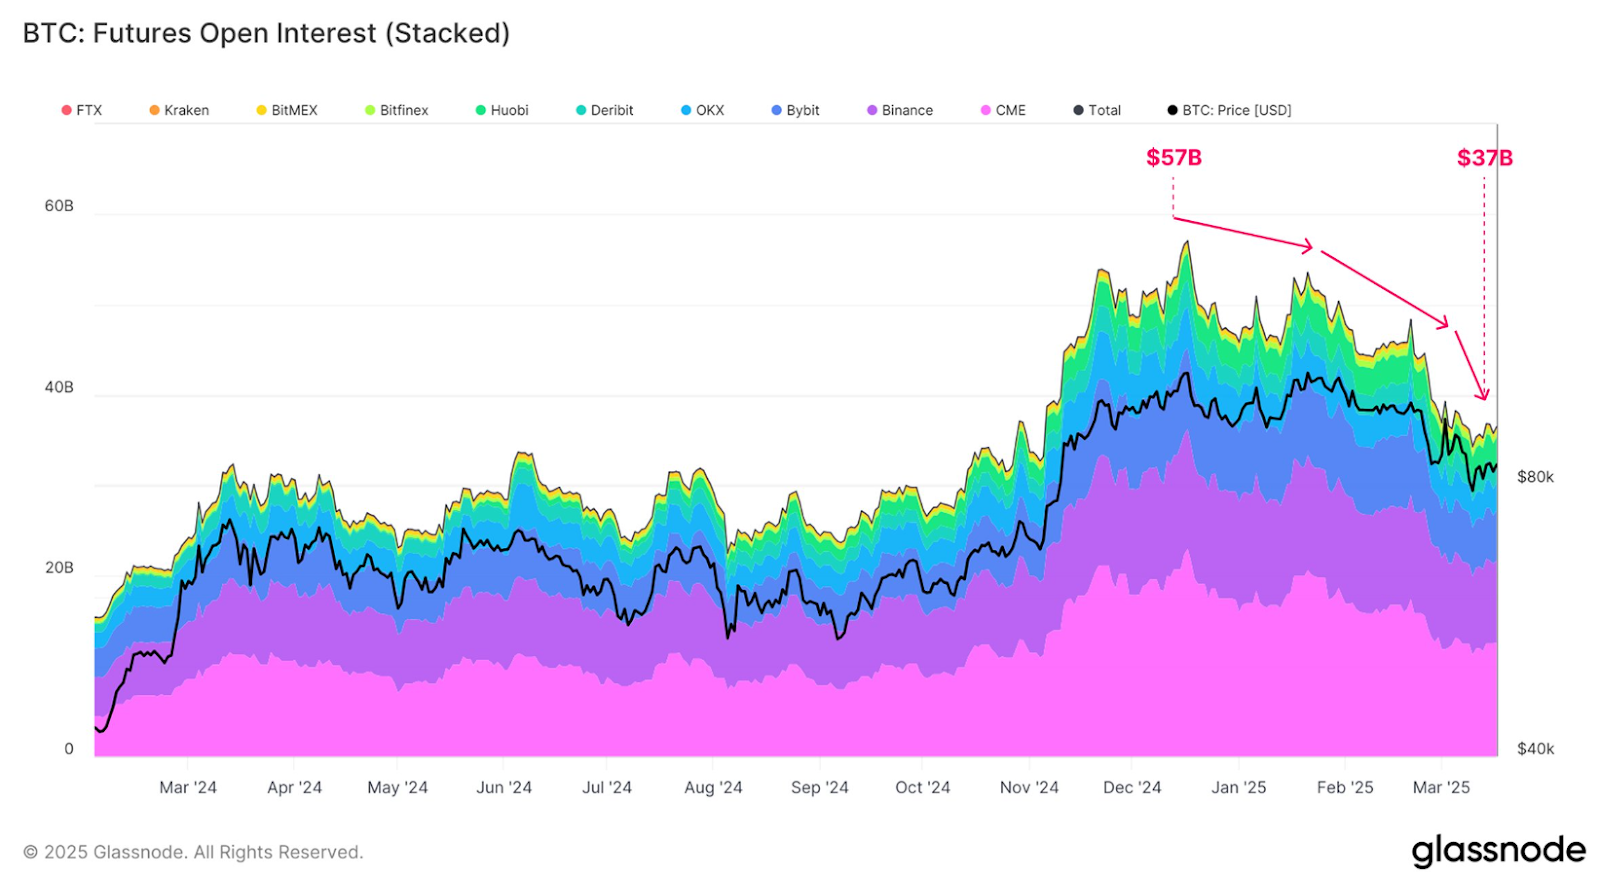
Task: Click the Jan '25 x-axis label
Action: (x=1239, y=788)
